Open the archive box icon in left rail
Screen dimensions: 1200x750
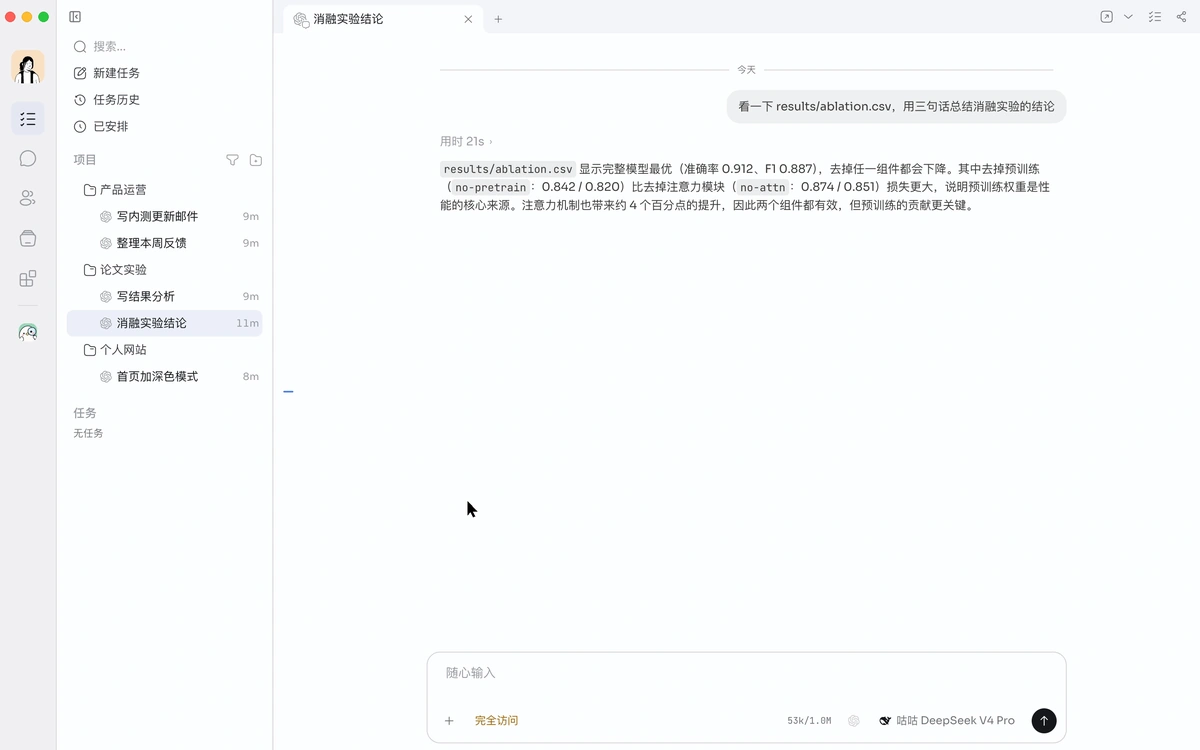click(28, 238)
